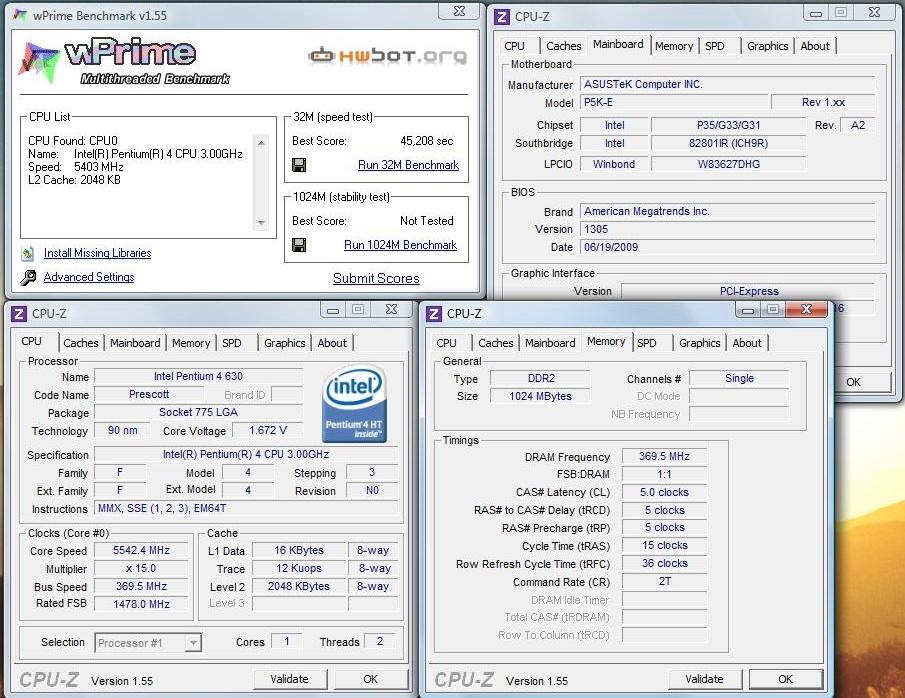Click the CPU-Z icon in Mainboard window title
Image resolution: width=905 pixels, height=698 pixels.
502,17
